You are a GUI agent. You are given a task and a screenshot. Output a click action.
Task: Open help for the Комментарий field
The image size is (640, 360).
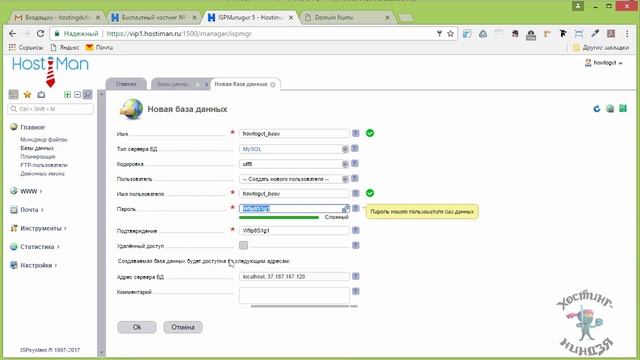click(x=356, y=291)
